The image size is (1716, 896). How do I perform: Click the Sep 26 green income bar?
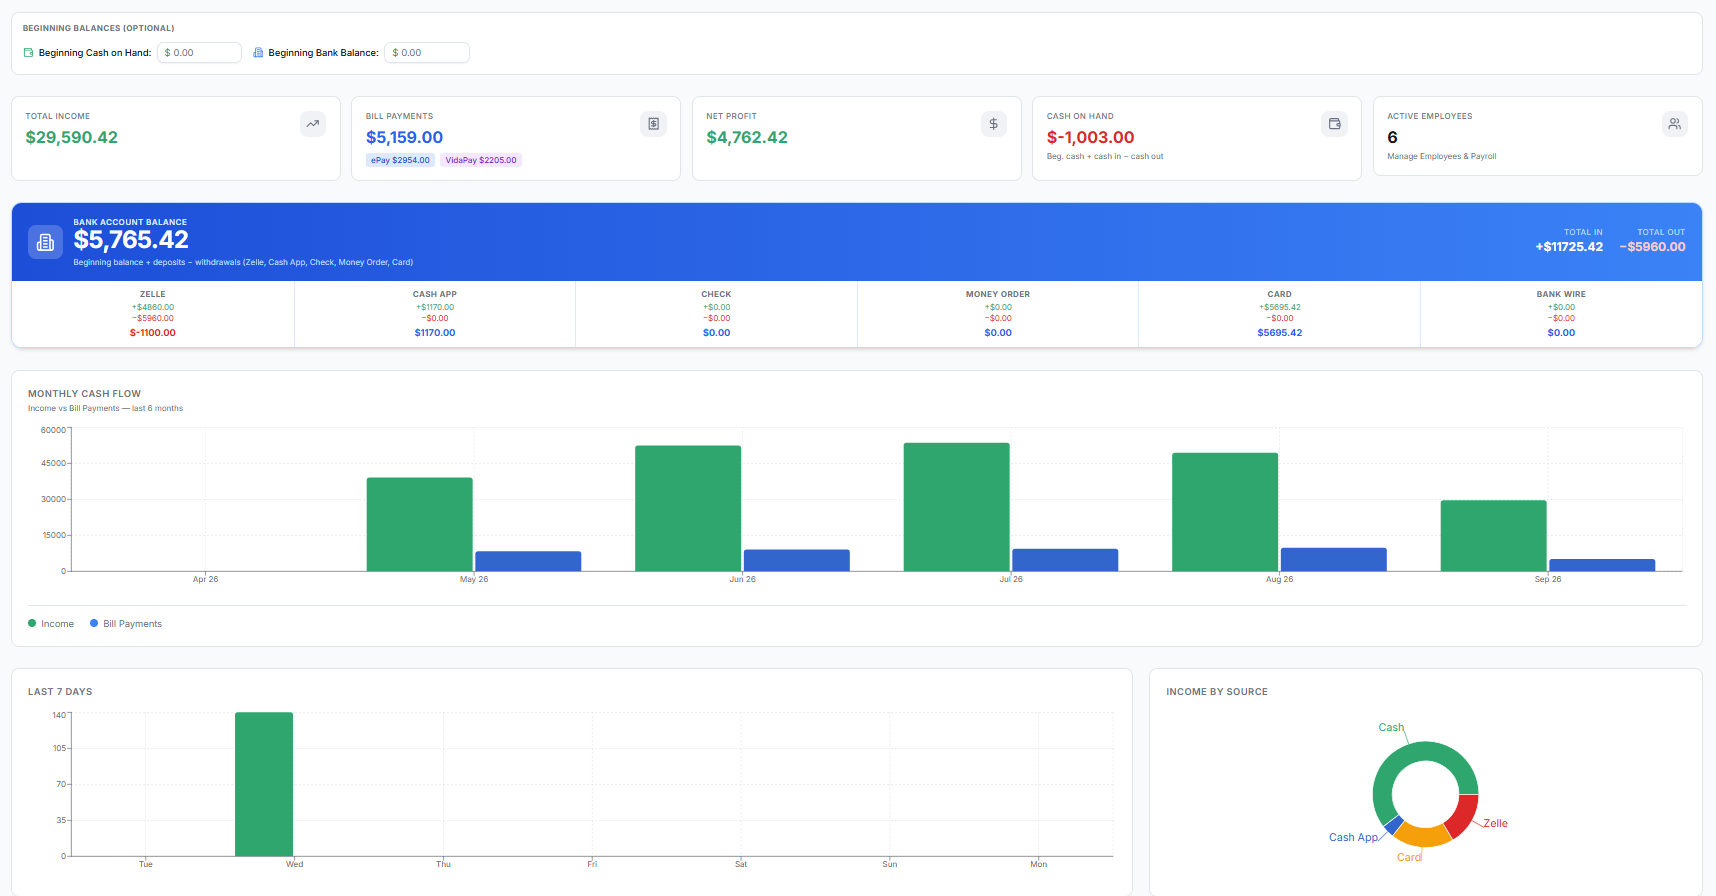point(1493,536)
